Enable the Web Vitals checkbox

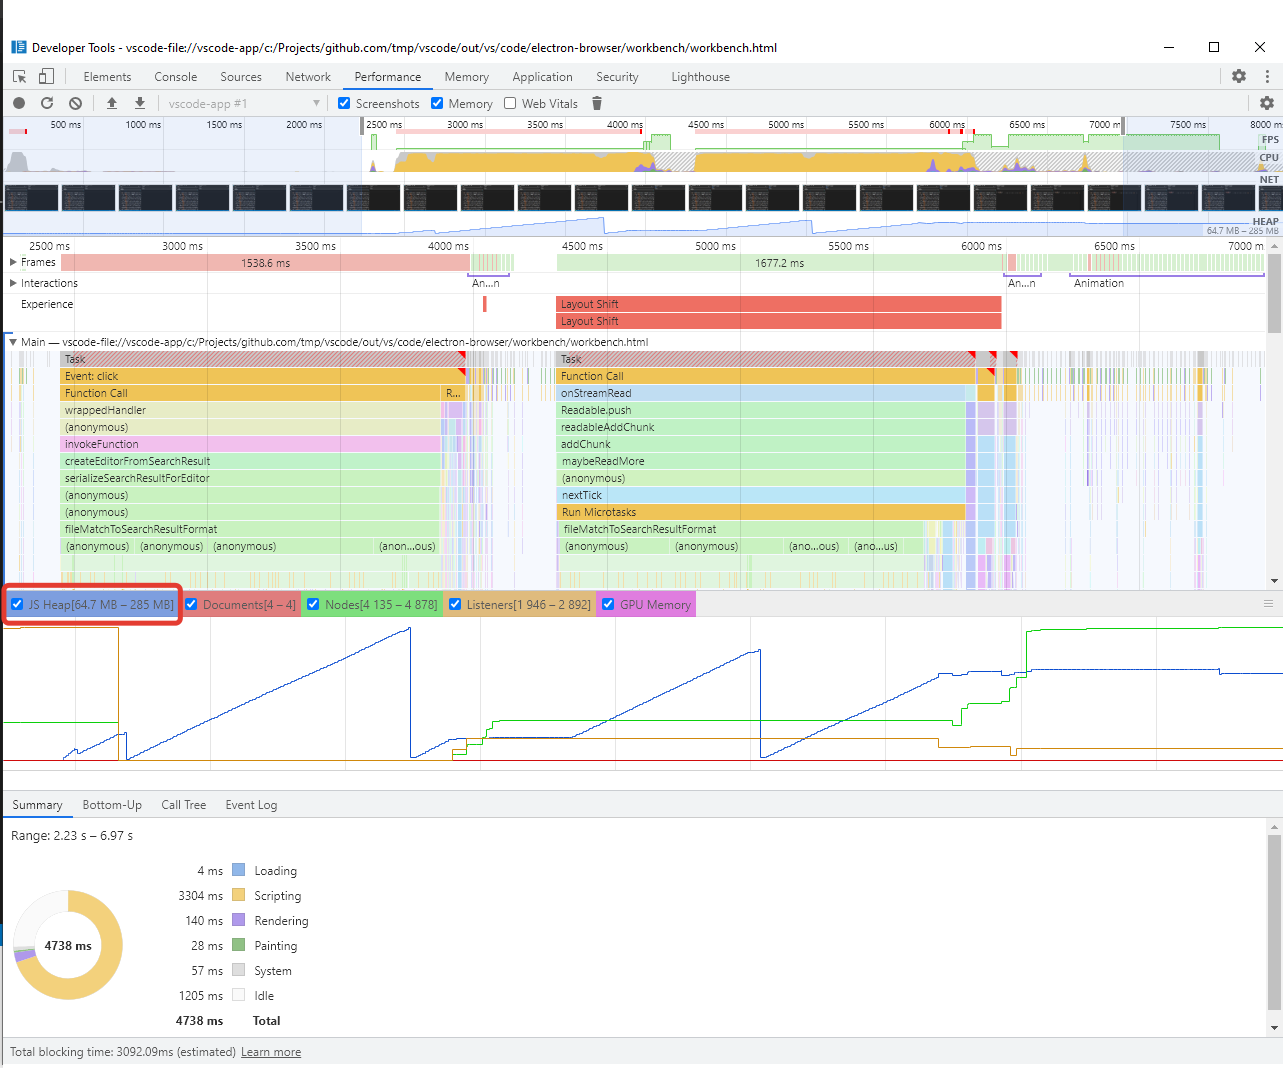tap(510, 103)
